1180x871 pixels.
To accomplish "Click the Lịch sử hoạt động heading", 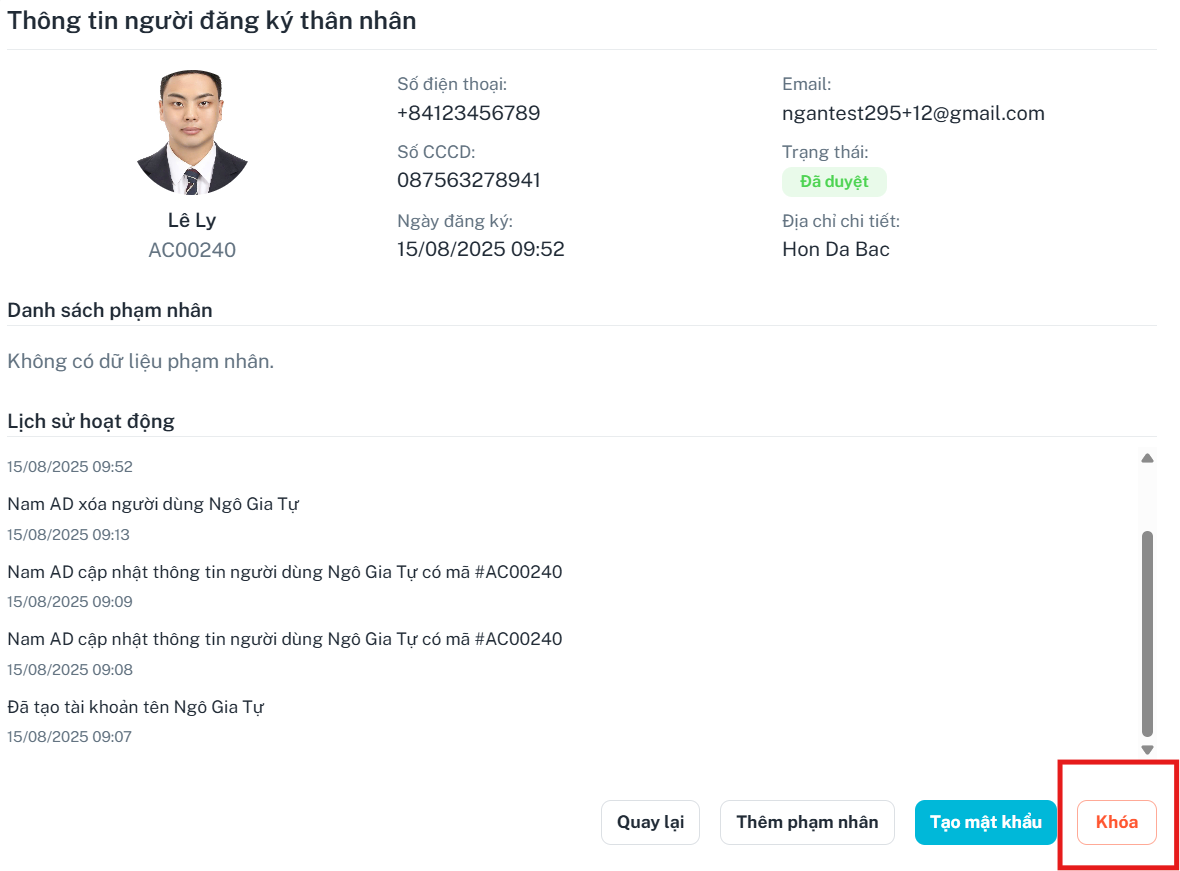I will [91, 421].
